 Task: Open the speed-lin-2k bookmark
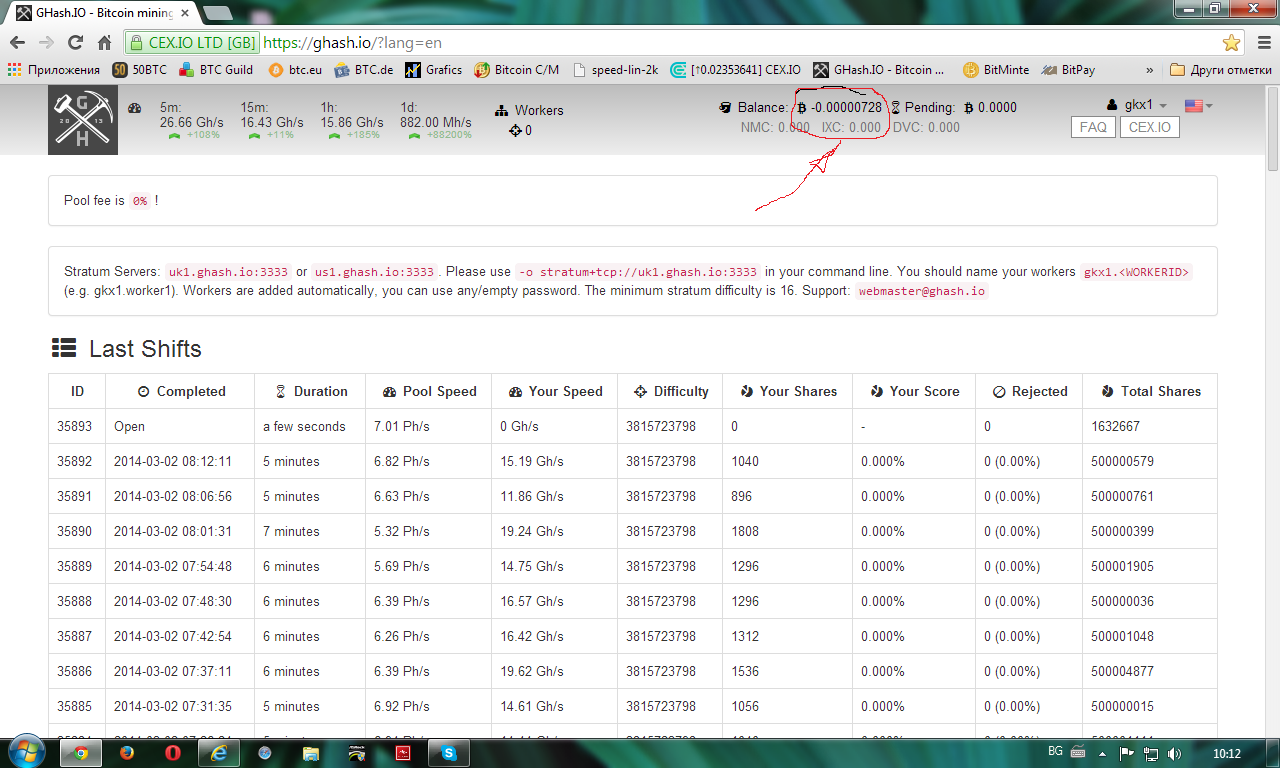point(616,70)
